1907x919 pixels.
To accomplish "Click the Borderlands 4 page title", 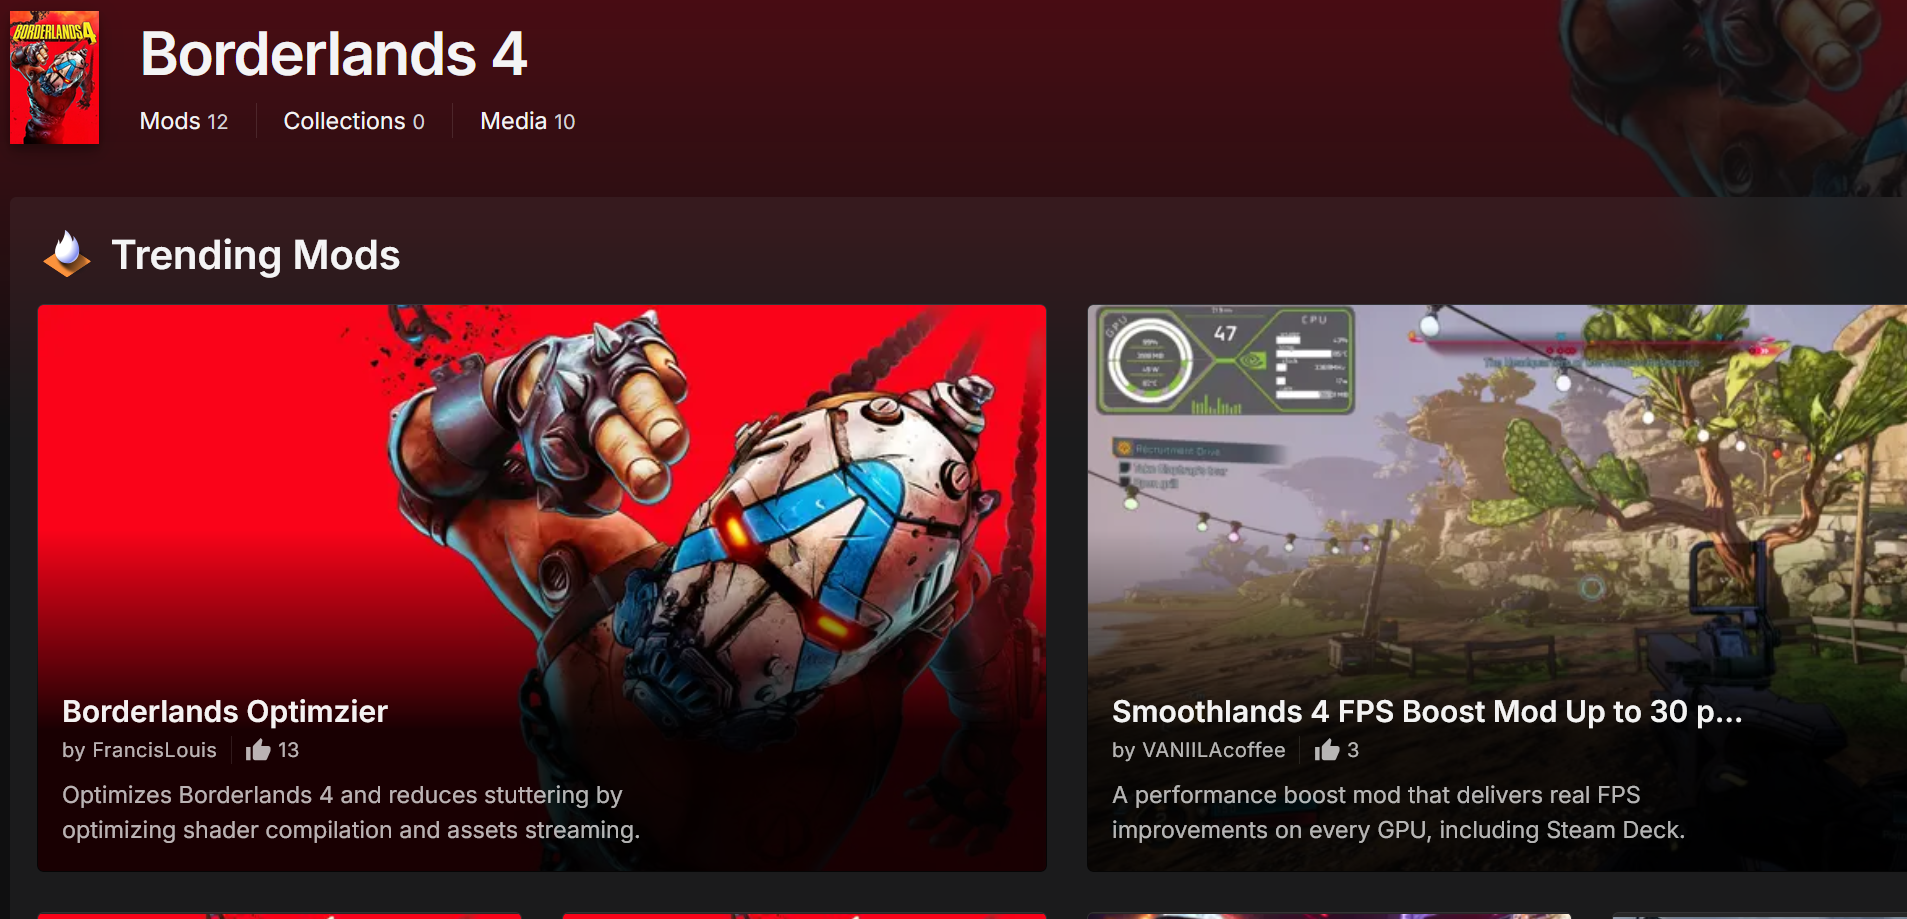I will tap(334, 54).
